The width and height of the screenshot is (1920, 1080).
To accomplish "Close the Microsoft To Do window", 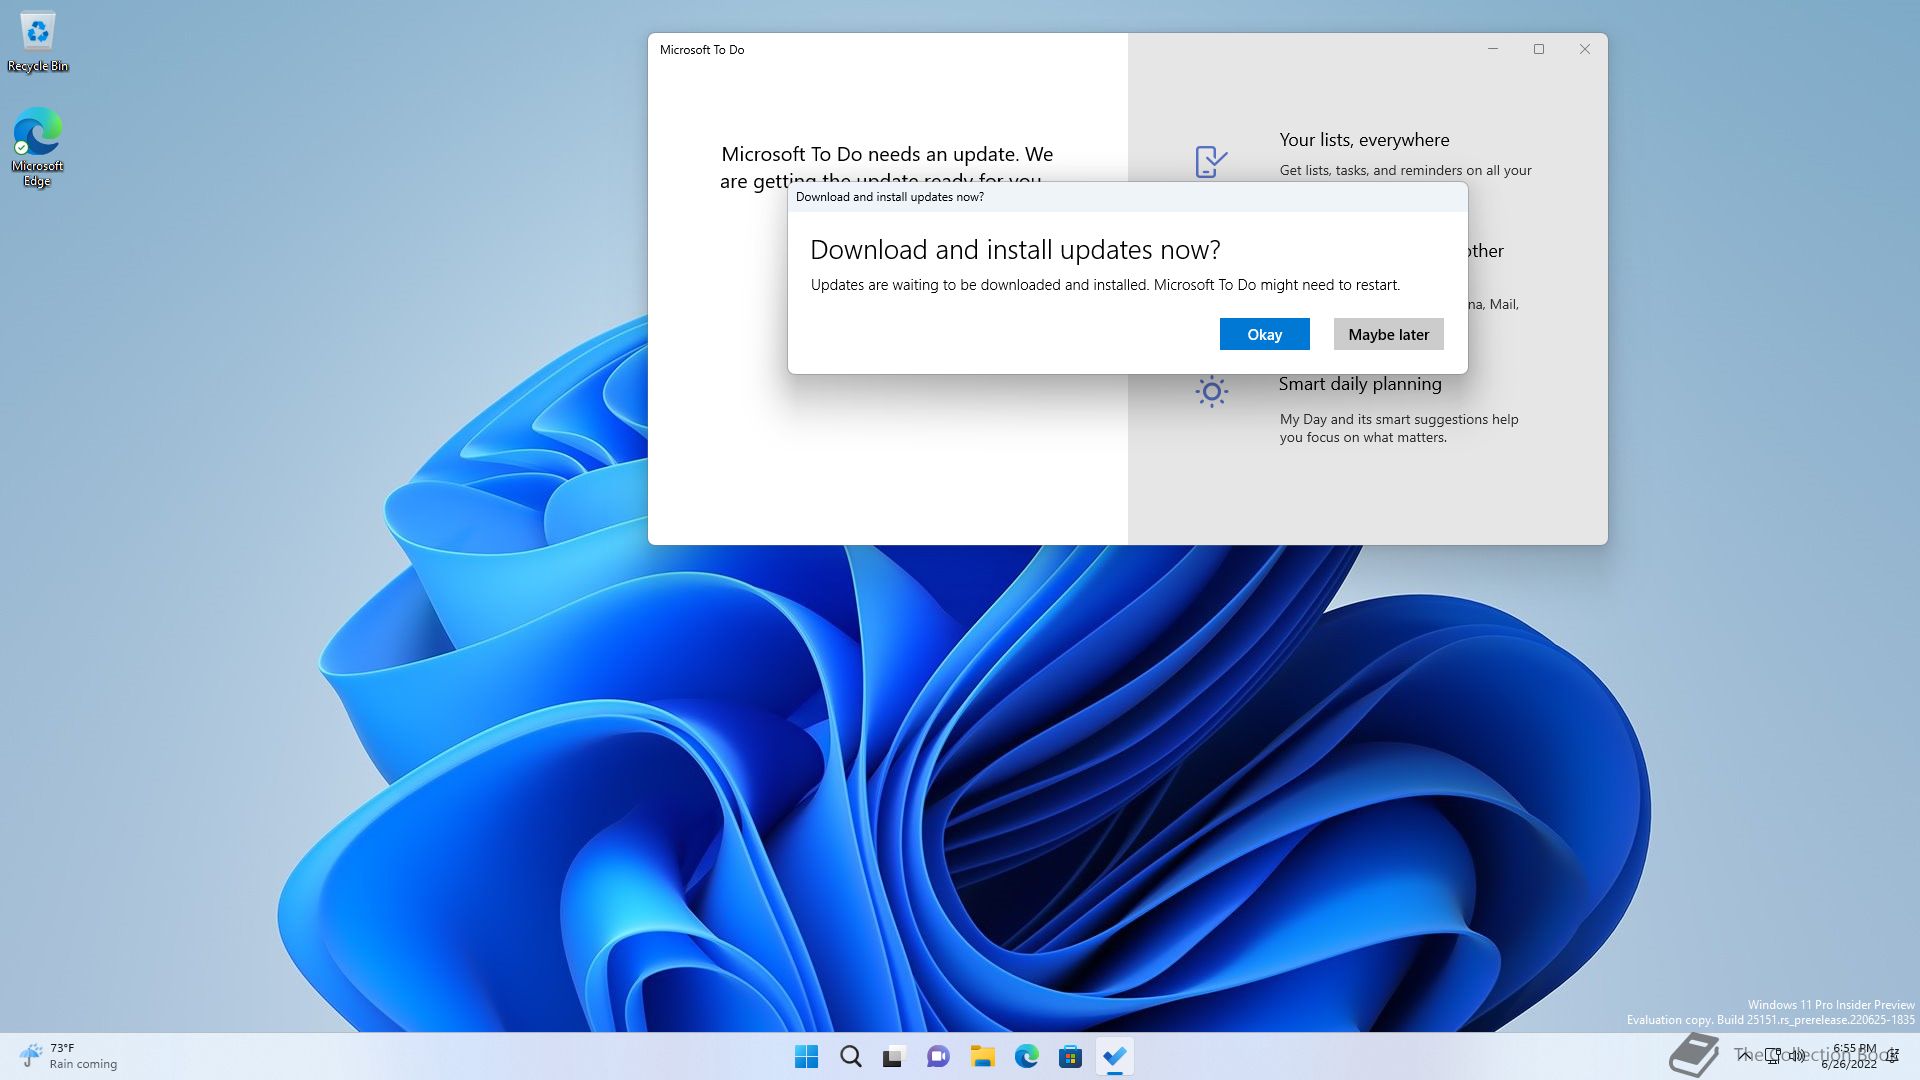I will point(1585,49).
